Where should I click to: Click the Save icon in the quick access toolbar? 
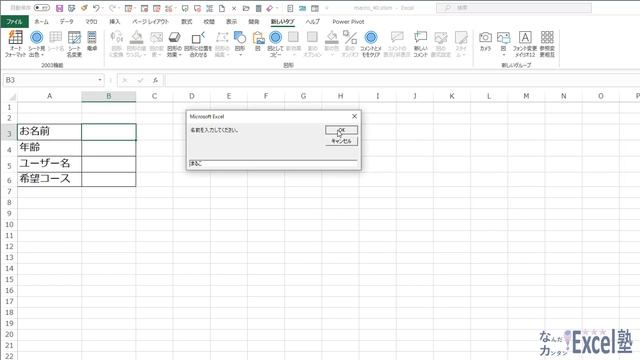[x=59, y=8]
